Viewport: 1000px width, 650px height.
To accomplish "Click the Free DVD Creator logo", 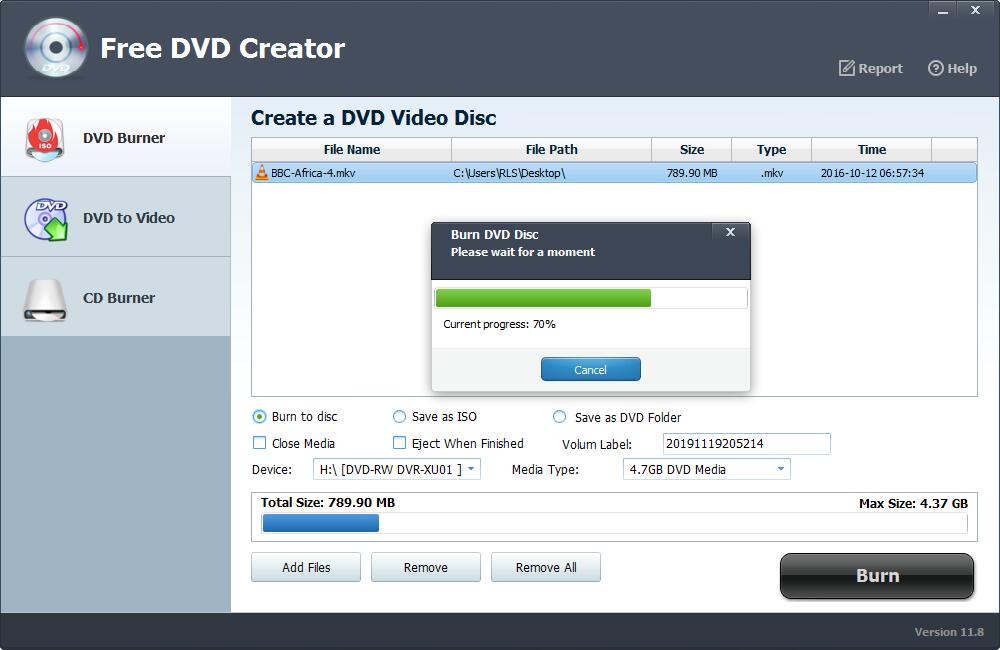I will 55,47.
